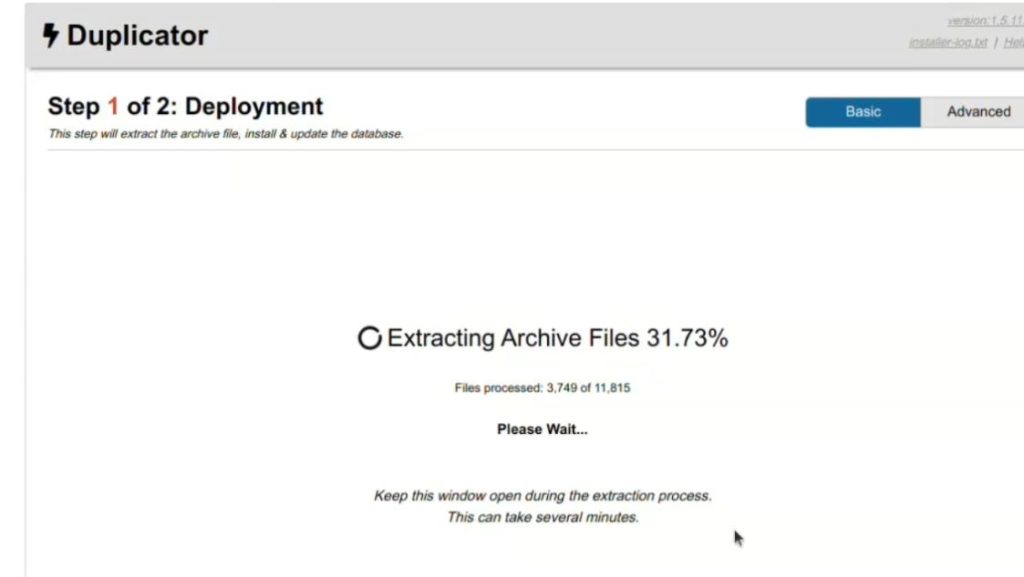Open the installer-log.txt link
This screenshot has width=1024, height=577.
tap(948, 42)
